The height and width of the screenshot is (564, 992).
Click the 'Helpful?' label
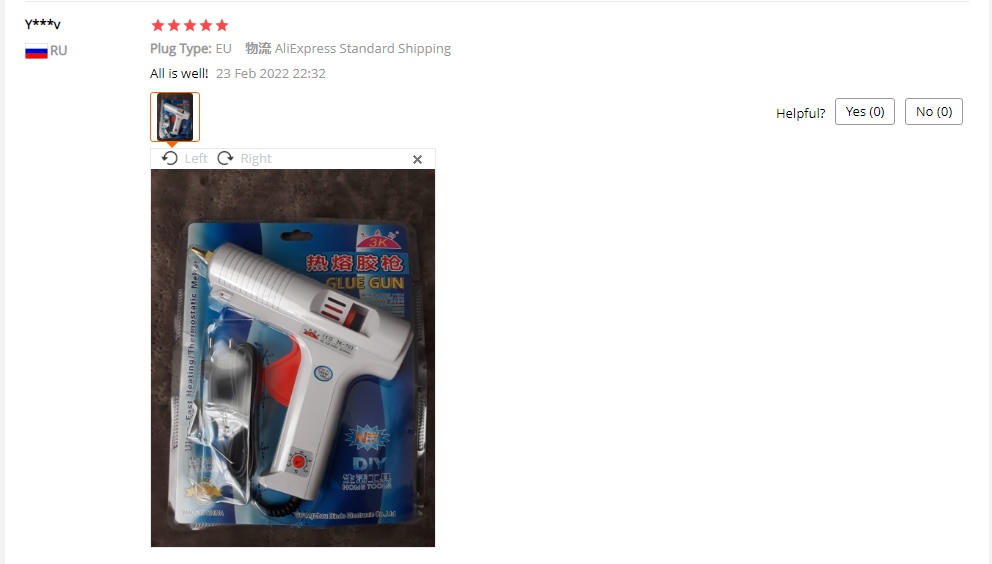pos(800,113)
